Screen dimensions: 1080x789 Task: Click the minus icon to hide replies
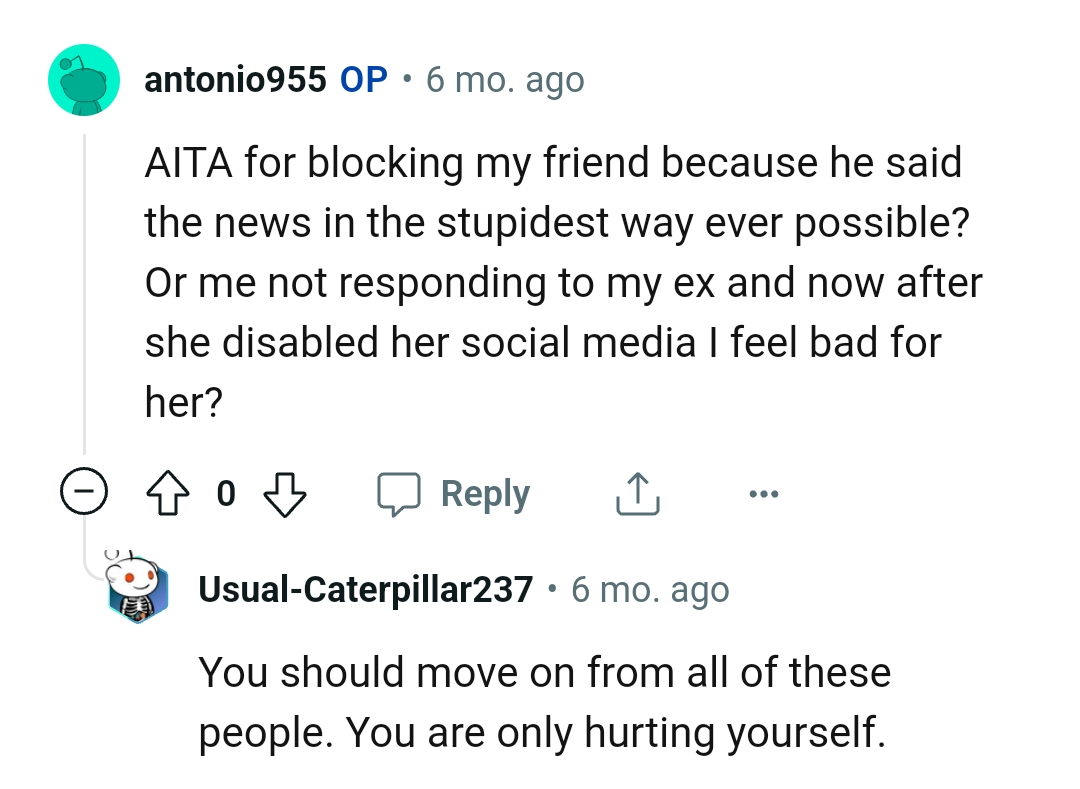(x=84, y=492)
